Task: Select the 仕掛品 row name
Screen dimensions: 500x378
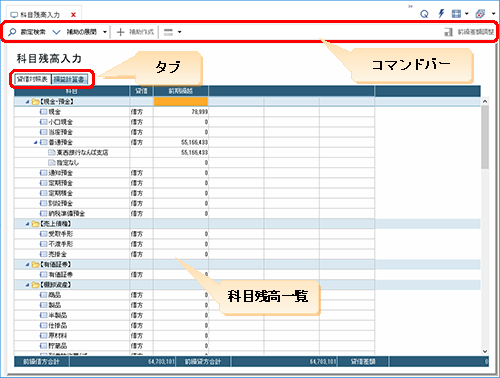Action: click(58, 325)
